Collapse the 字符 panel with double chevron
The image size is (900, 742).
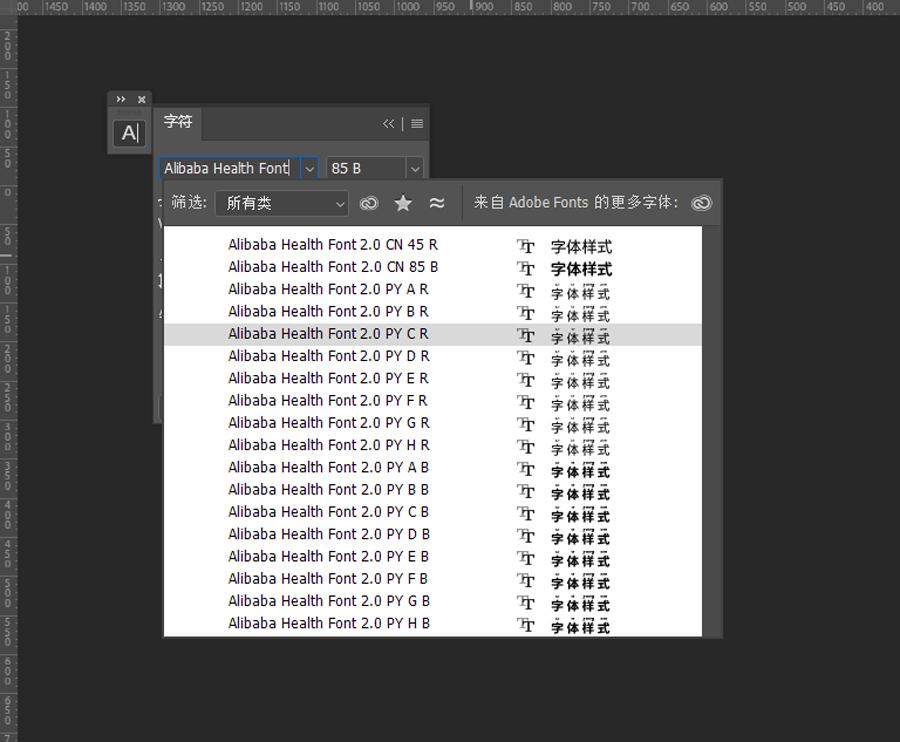coord(389,123)
